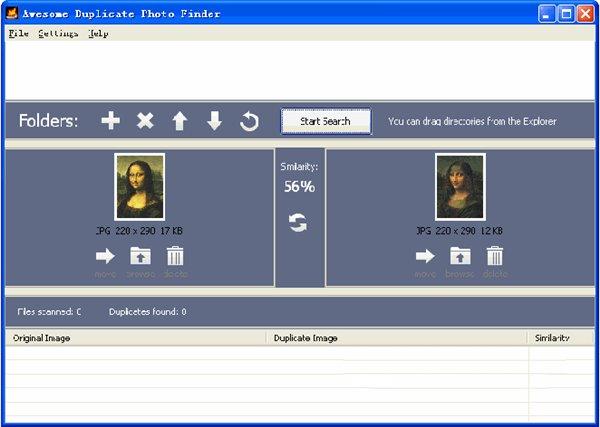600x427 pixels.
Task: Maximize the Awesome Duplicate Photo Finder window
Action: pos(566,15)
